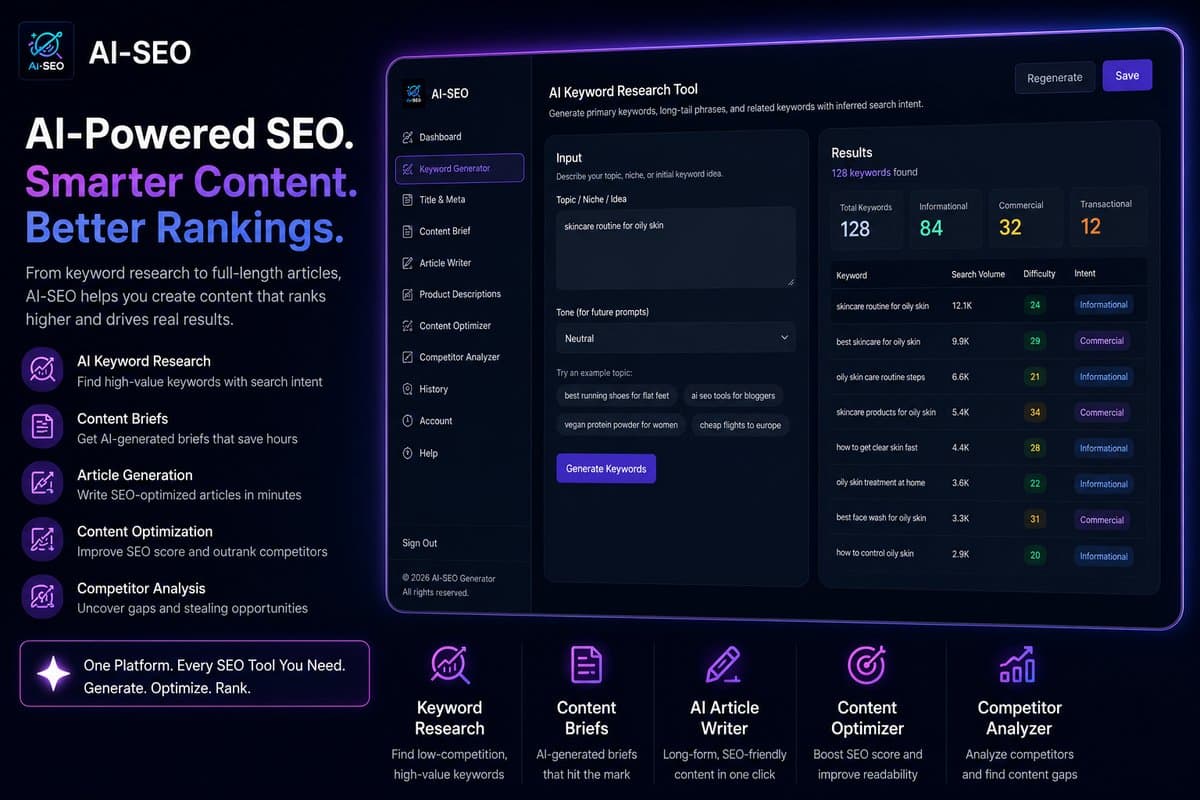
Task: Click the Transactional 12 stat card
Action: (x=1108, y=218)
